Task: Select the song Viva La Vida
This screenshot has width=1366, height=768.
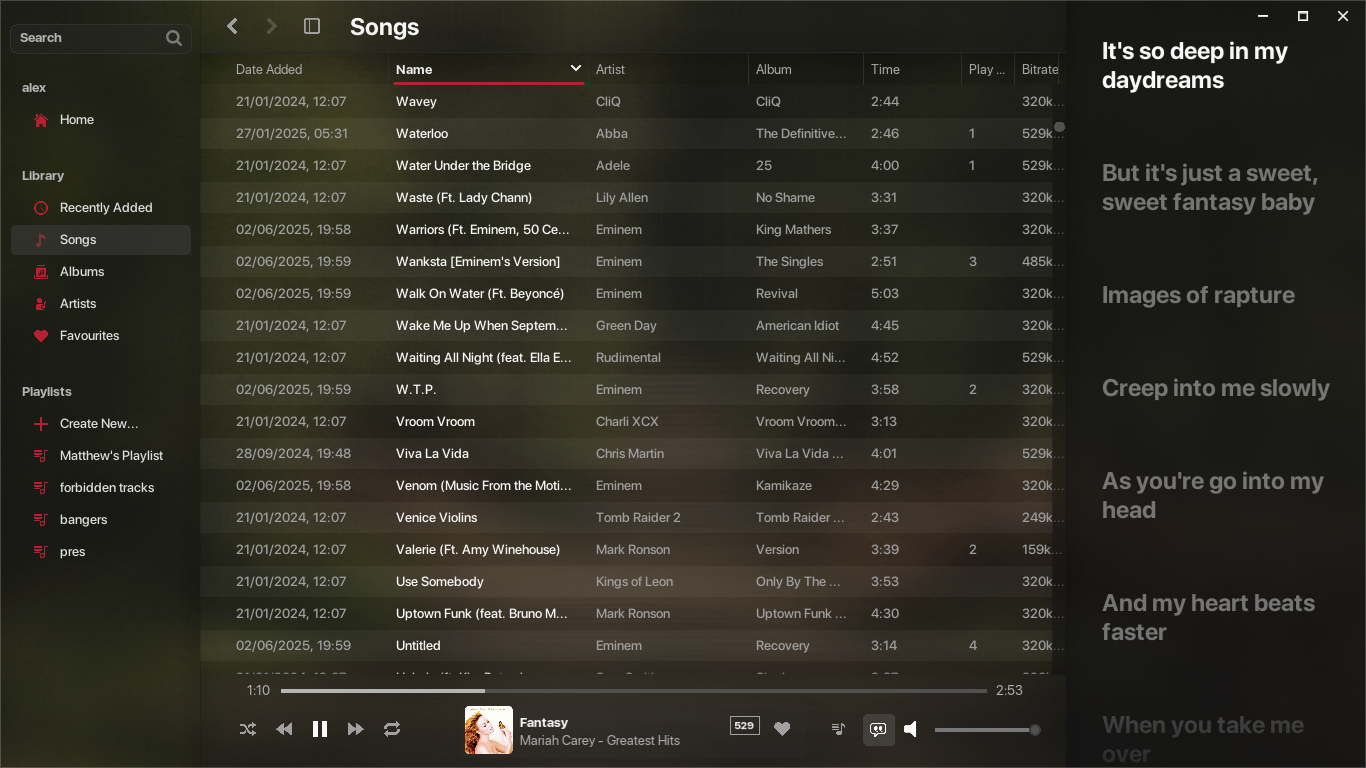Action: 432,454
